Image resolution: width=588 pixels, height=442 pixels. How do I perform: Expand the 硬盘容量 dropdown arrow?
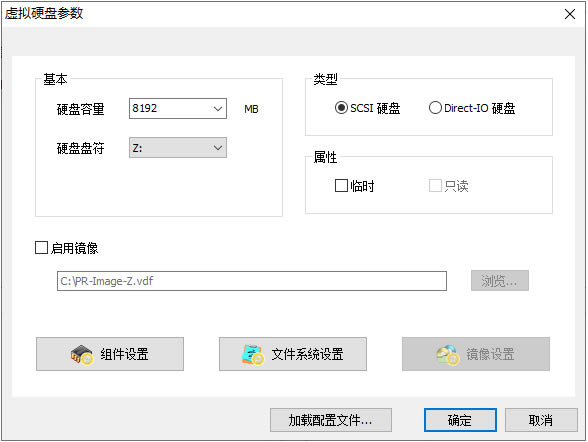[218, 109]
